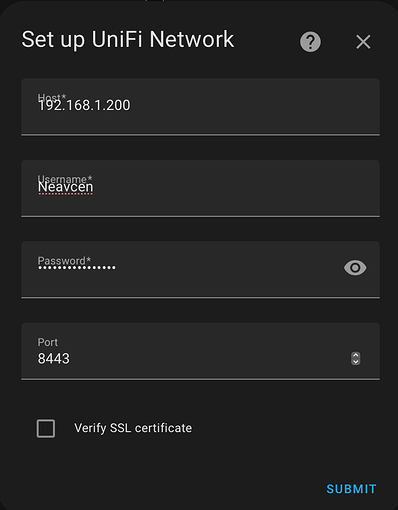The height and width of the screenshot is (510, 398).
Task: Click the masked password dots
Action: (x=77, y=267)
